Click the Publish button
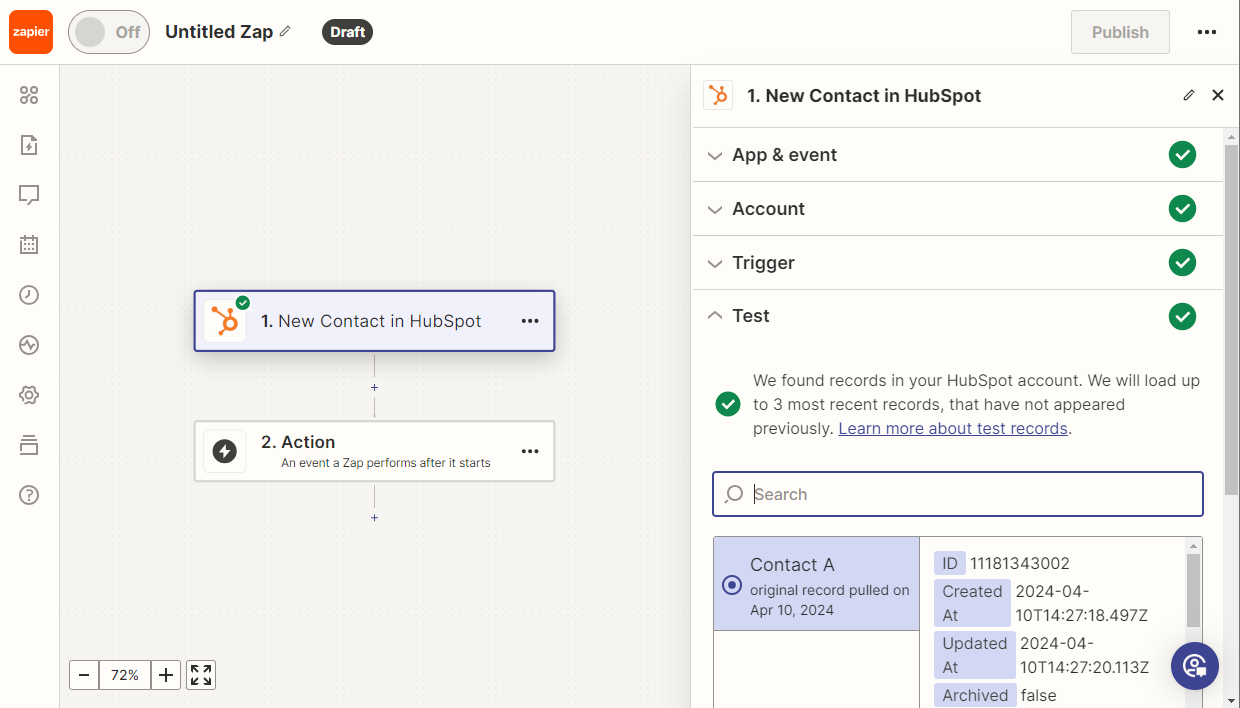1240x708 pixels. [x=1120, y=32]
